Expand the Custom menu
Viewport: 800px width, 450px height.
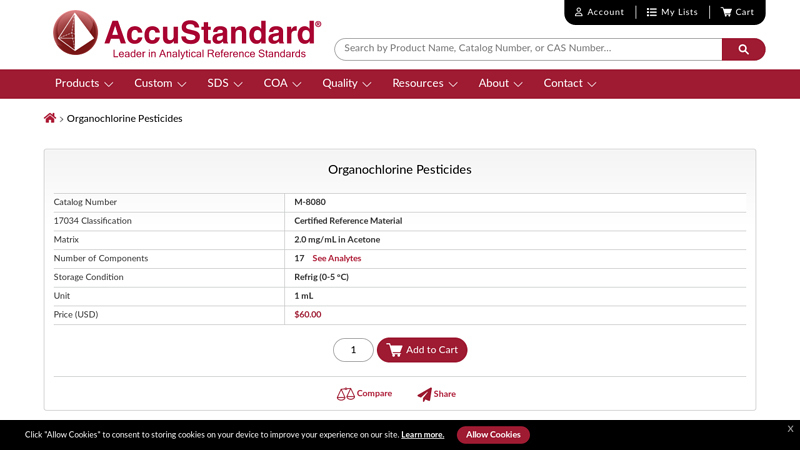160,83
